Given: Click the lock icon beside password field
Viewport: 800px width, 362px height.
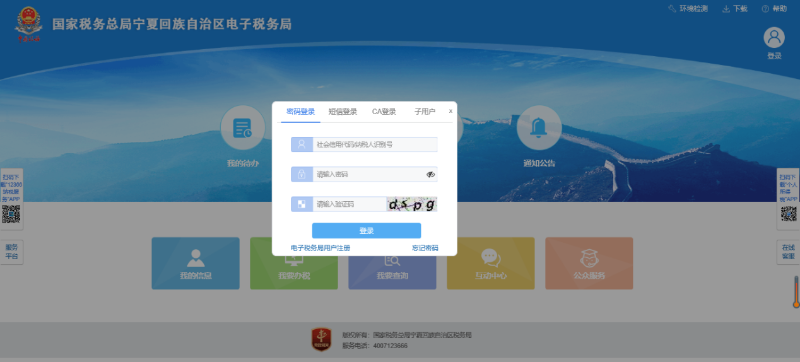Looking at the screenshot, I should tap(302, 174).
